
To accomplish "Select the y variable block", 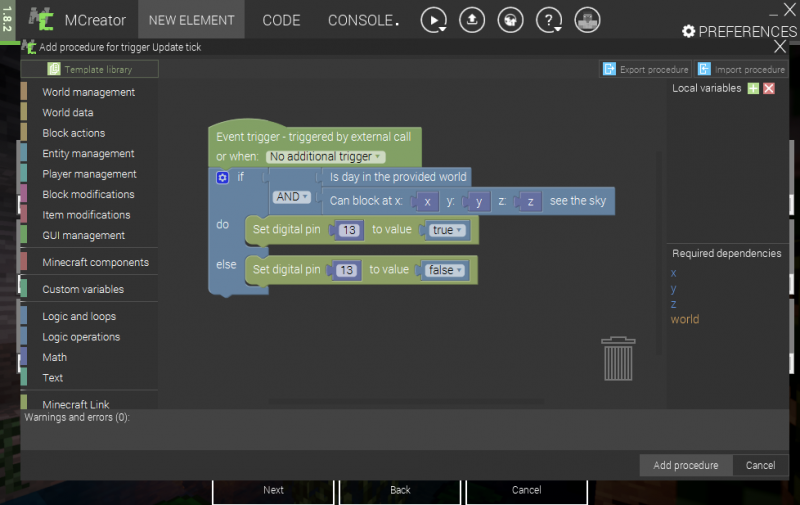I will (x=478, y=201).
